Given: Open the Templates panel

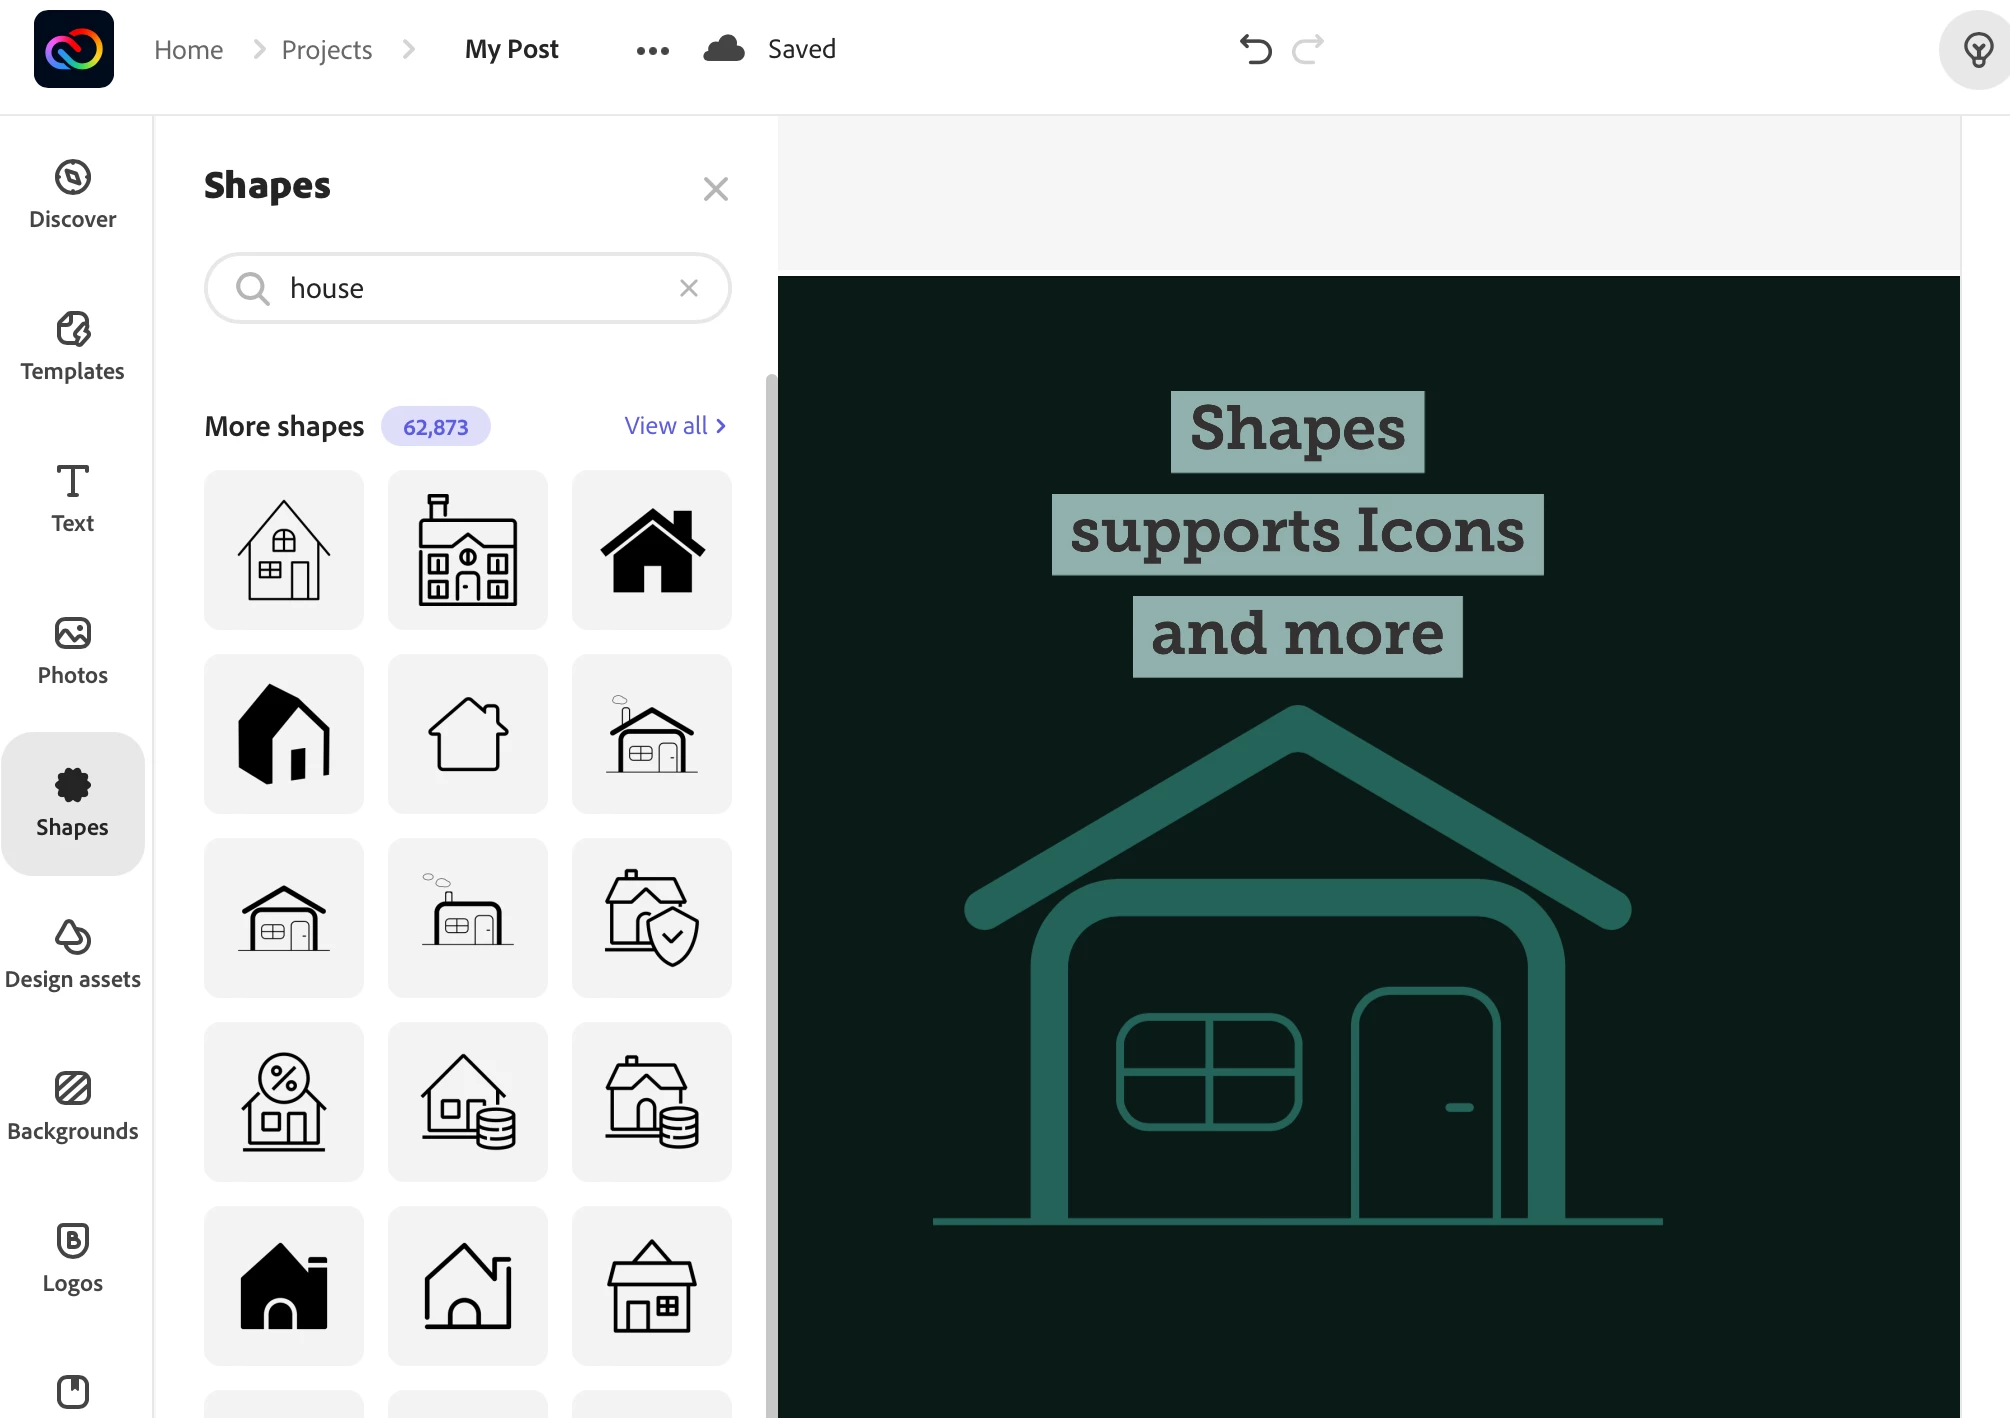Looking at the screenshot, I should coord(72,347).
